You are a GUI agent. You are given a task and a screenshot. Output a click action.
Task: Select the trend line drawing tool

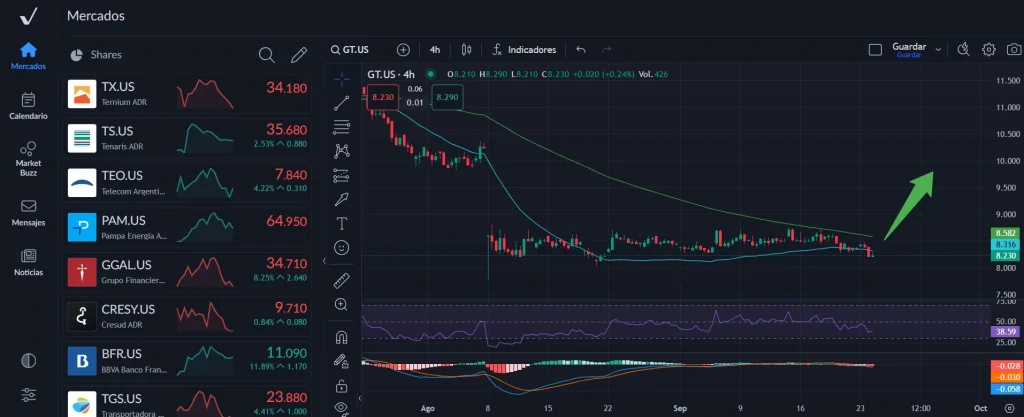point(342,101)
